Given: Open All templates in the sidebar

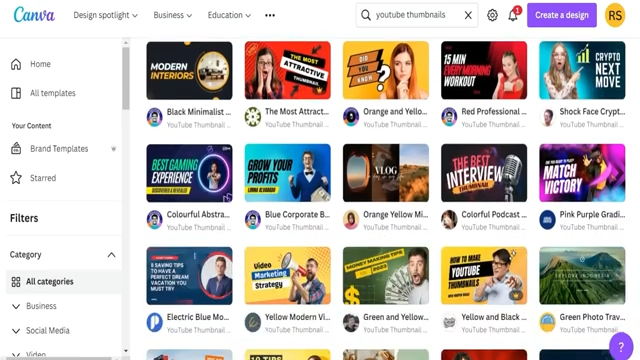Looking at the screenshot, I should point(53,93).
